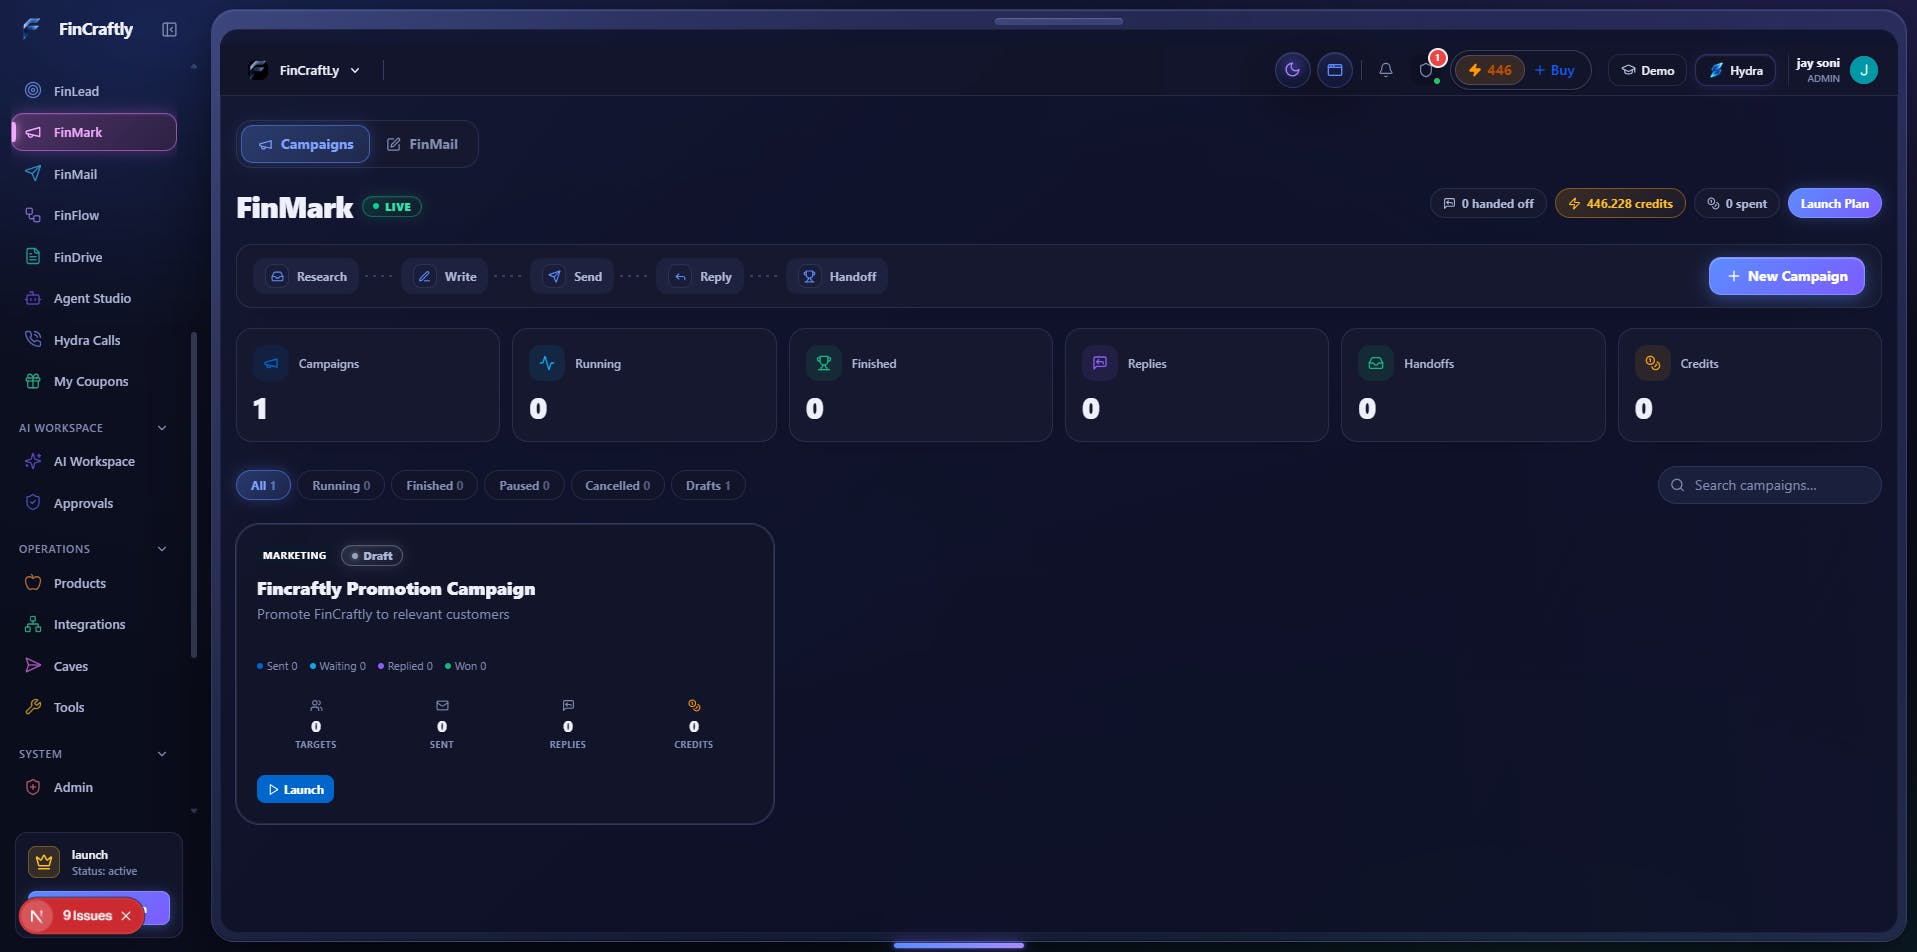Collapse the System section chevron
Viewport: 1917px width, 952px height.
[162, 754]
